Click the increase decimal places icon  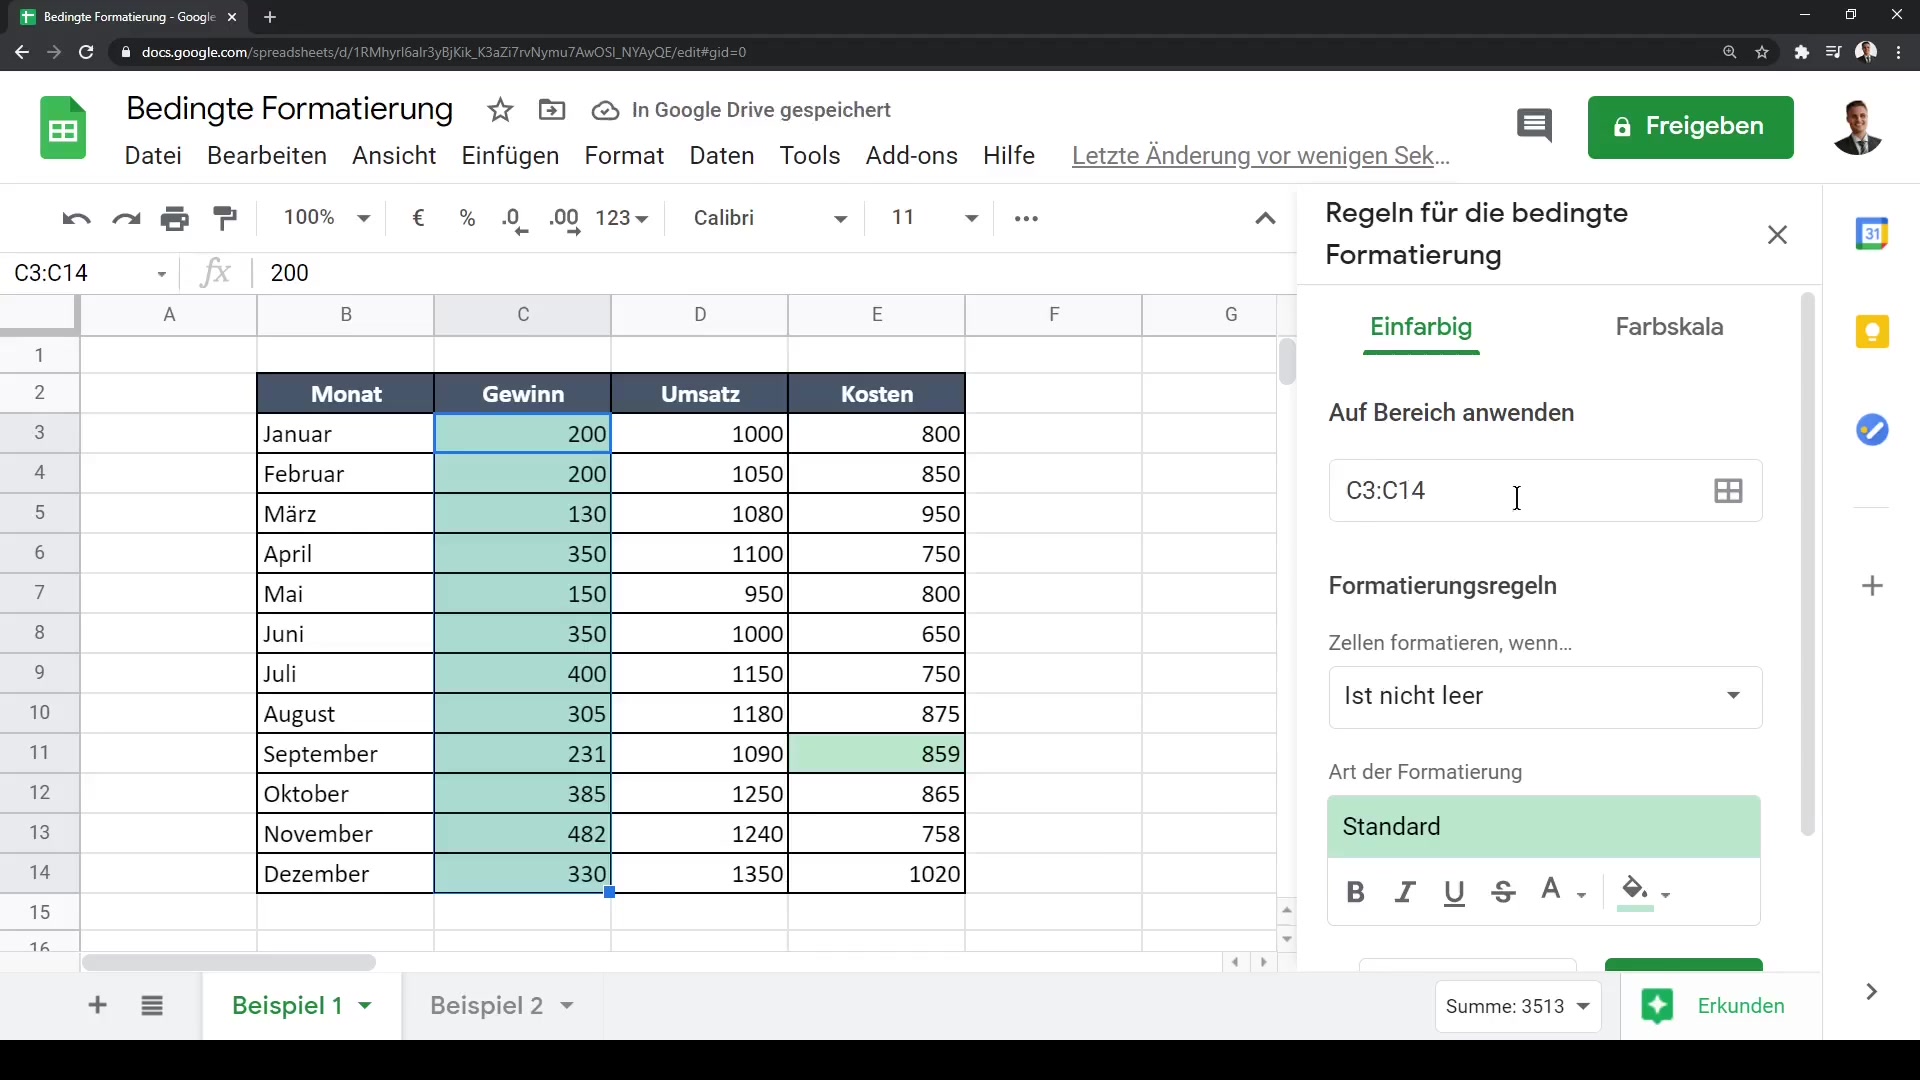(x=565, y=219)
